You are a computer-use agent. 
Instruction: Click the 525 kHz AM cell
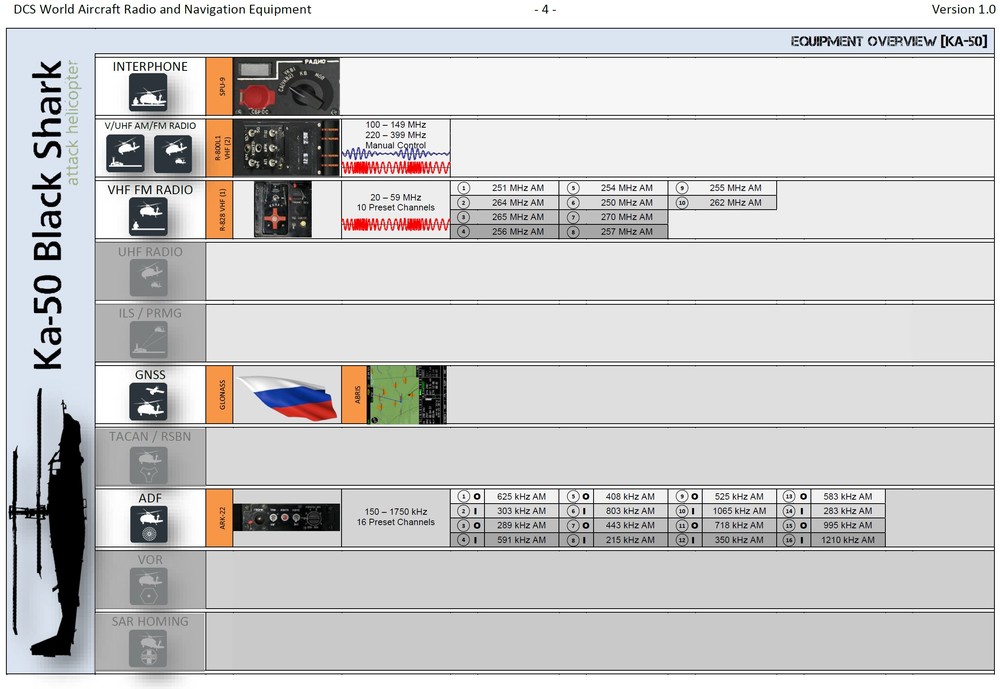[739, 496]
